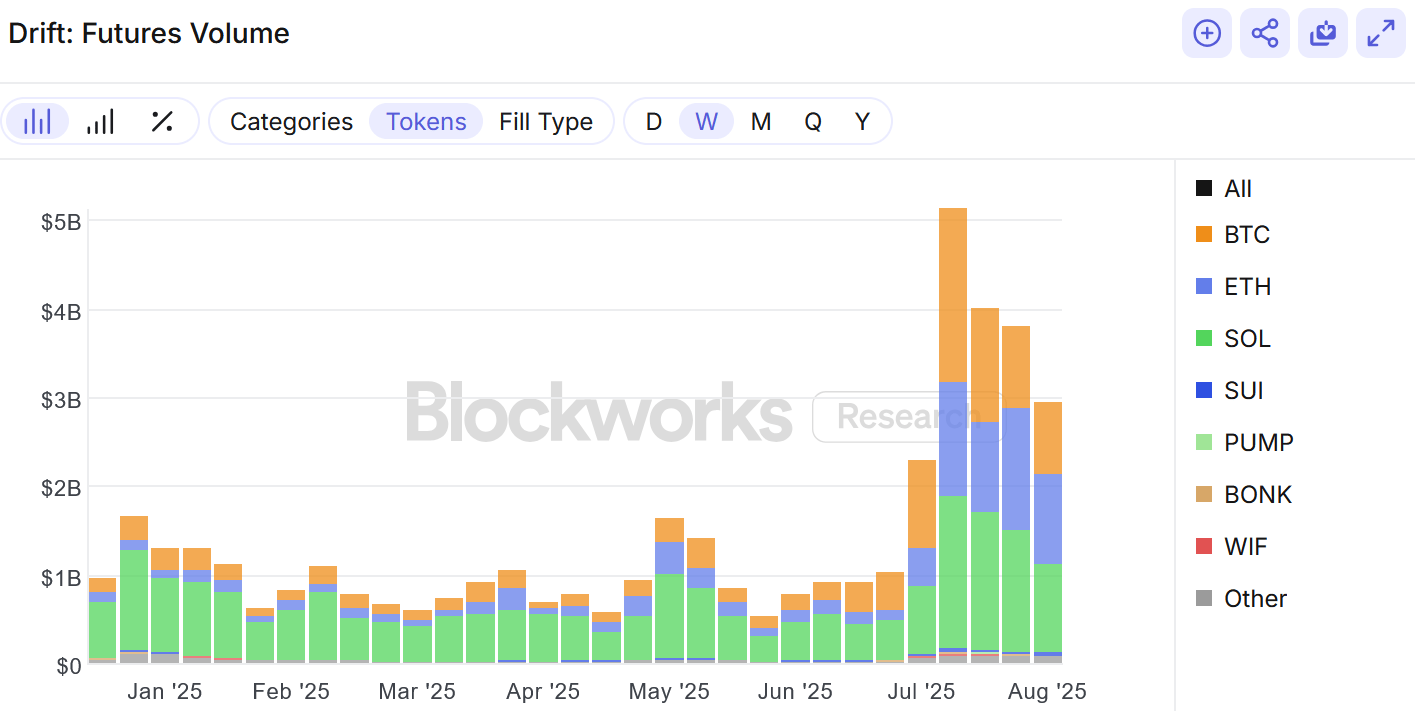The height and width of the screenshot is (711, 1415).
Task: Switch to cumulative bar chart icon
Action: coord(100,122)
